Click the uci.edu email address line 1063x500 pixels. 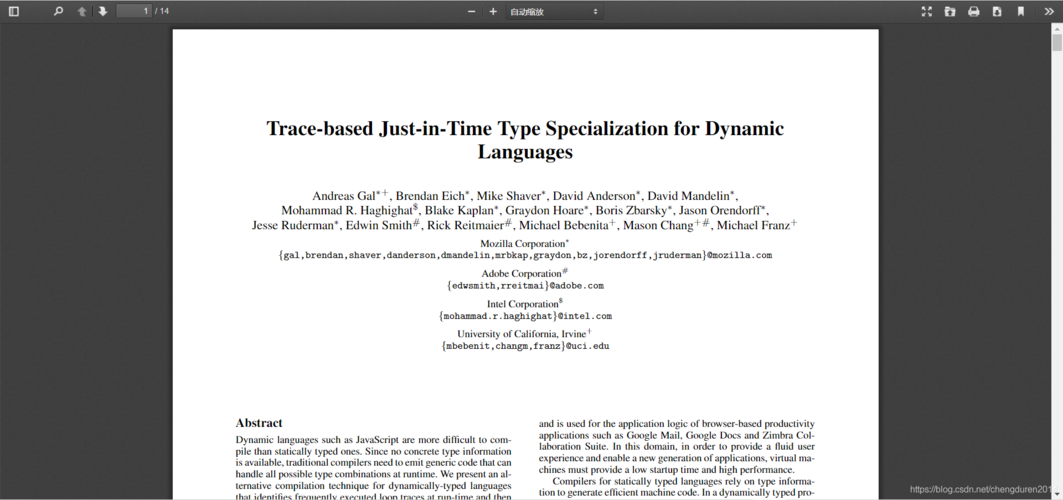point(525,347)
